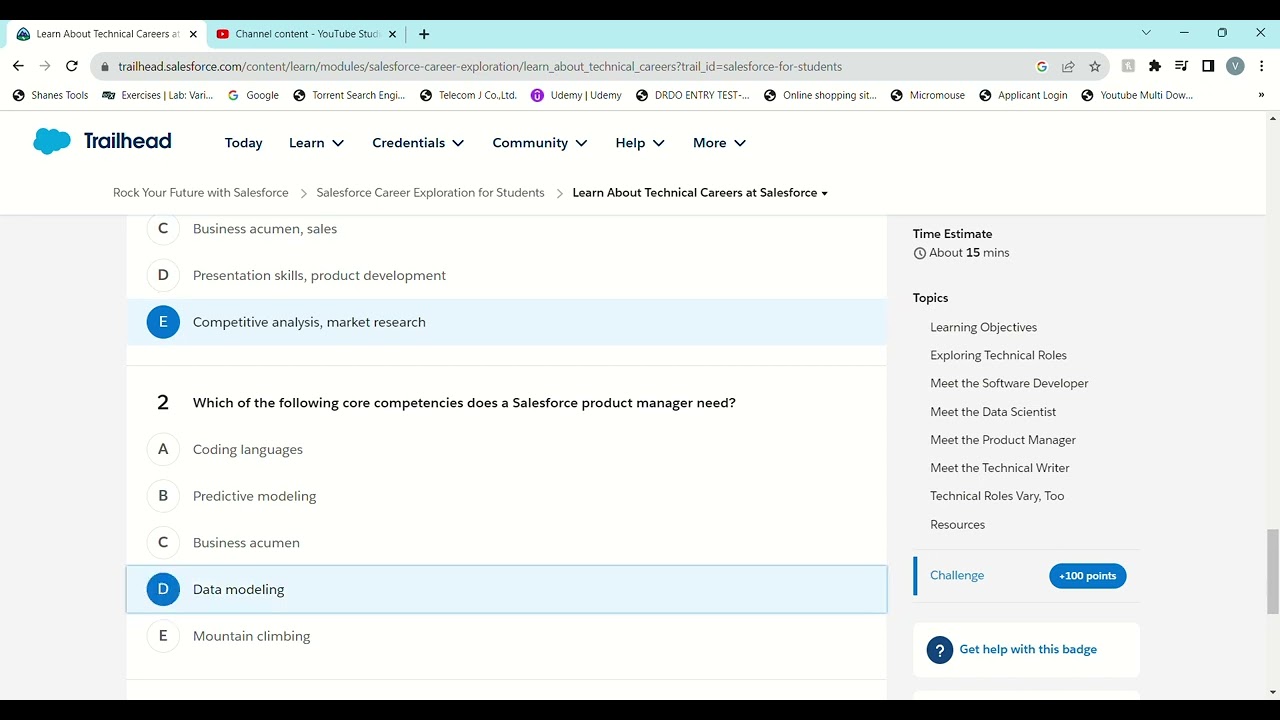Screen dimensions: 1280x720
Task: Switch to Learn About Technical Careers tab
Action: tap(106, 34)
